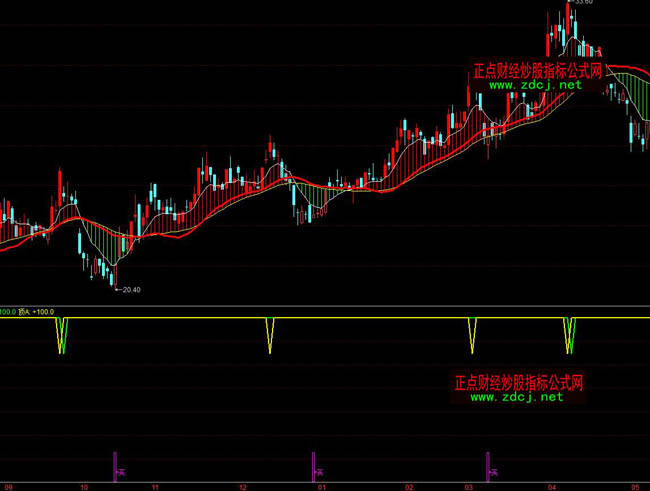
Task: Select the last purple buy signal marker
Action: point(488,463)
